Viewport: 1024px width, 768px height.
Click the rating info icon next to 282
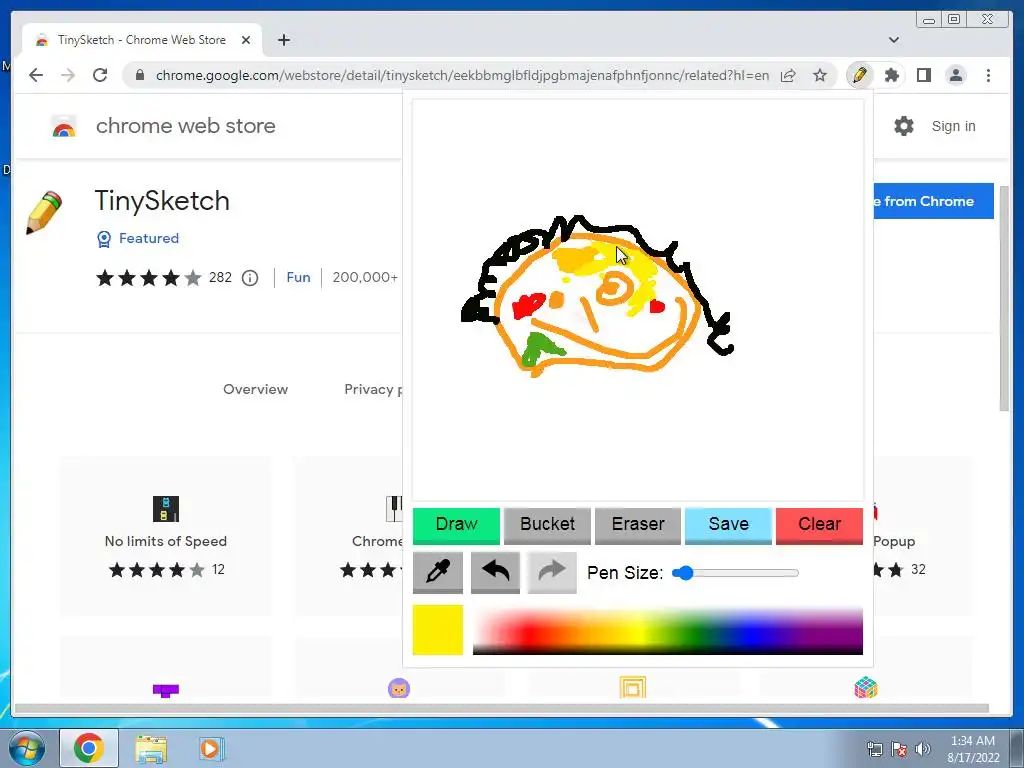[x=250, y=278]
